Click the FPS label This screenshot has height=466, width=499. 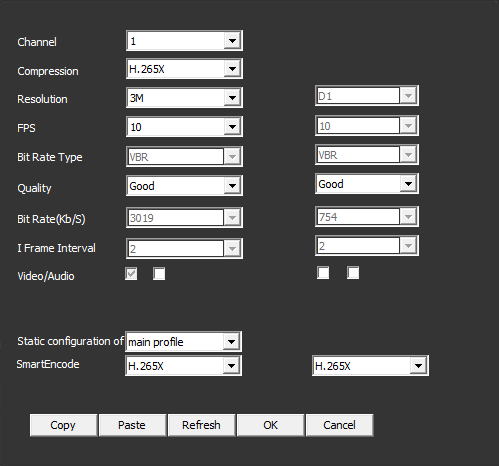(26, 128)
